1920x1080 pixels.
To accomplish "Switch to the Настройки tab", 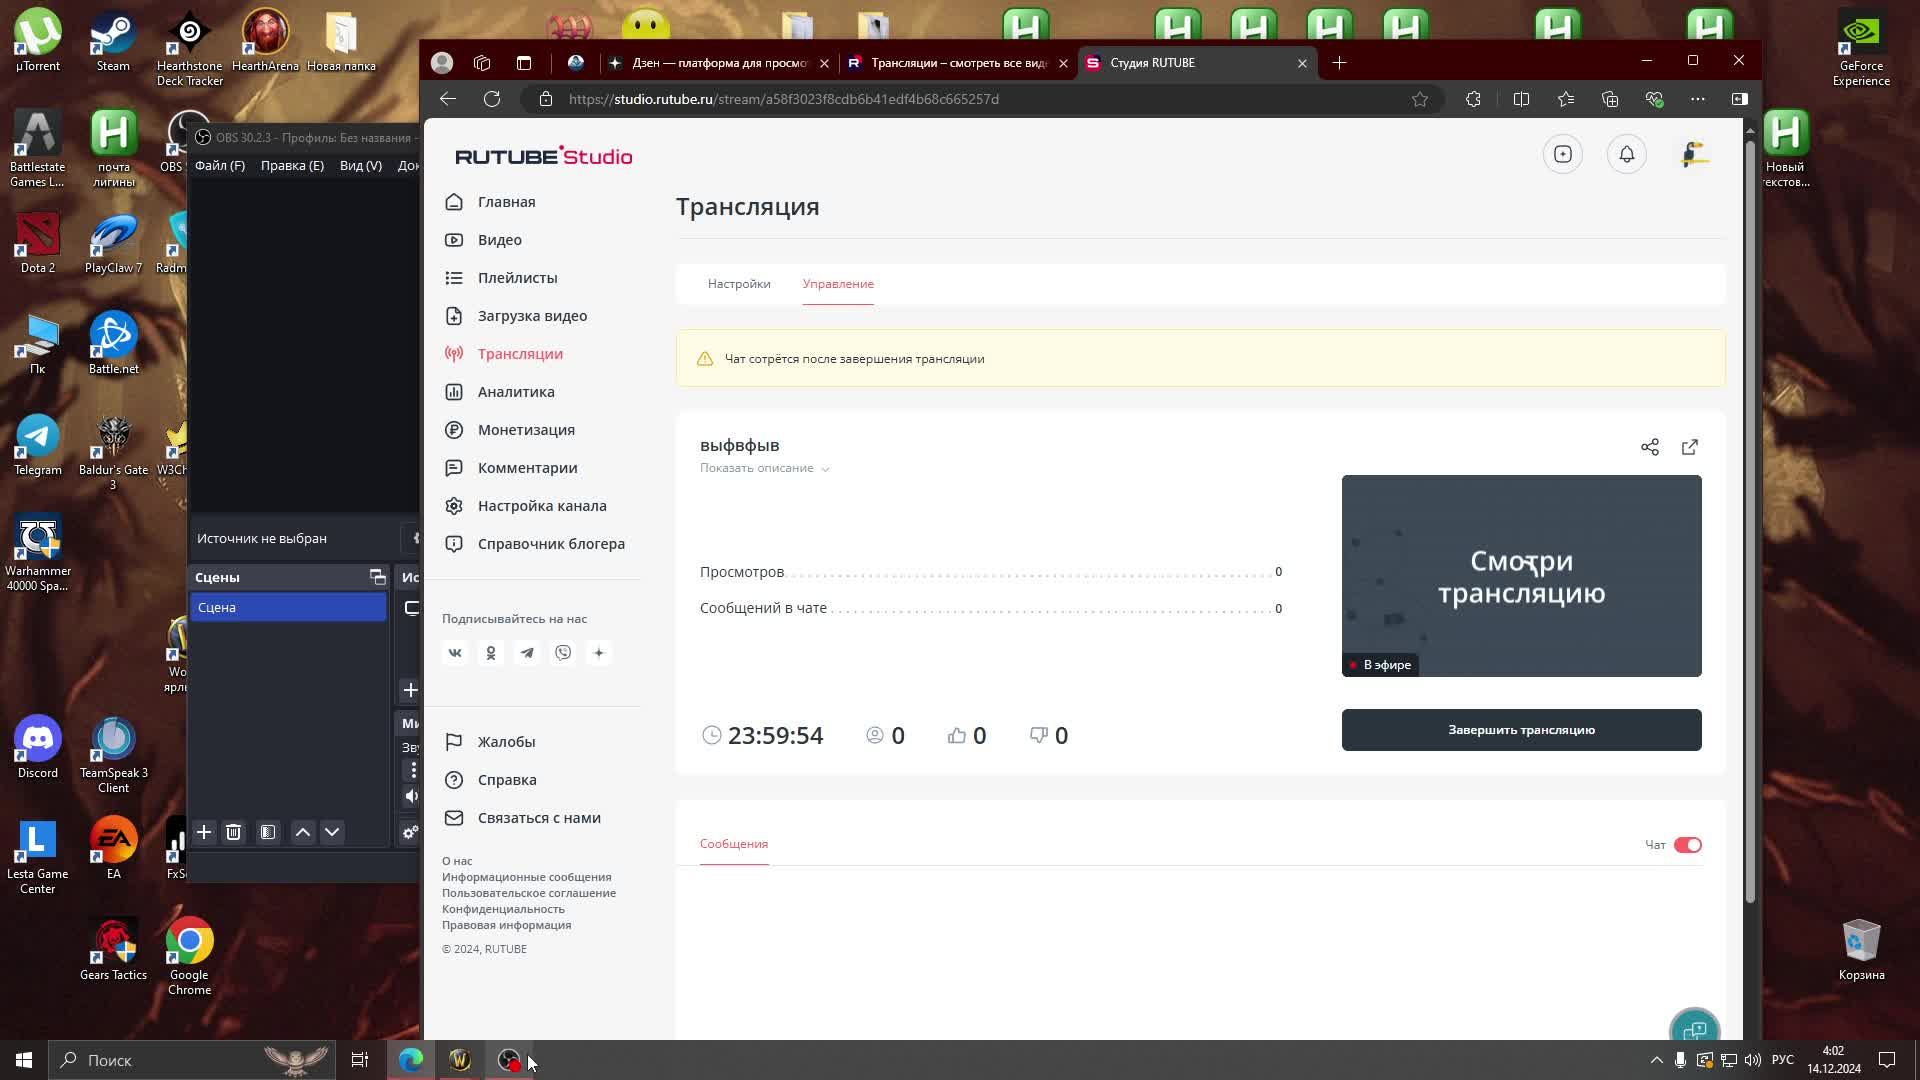I will point(739,284).
